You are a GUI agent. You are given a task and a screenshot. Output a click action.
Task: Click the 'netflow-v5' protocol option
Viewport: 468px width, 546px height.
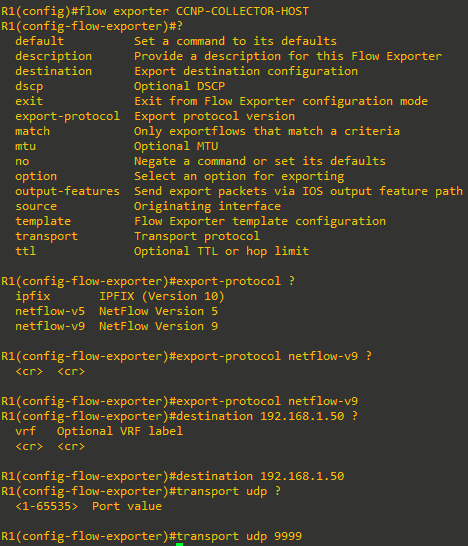pos(50,311)
